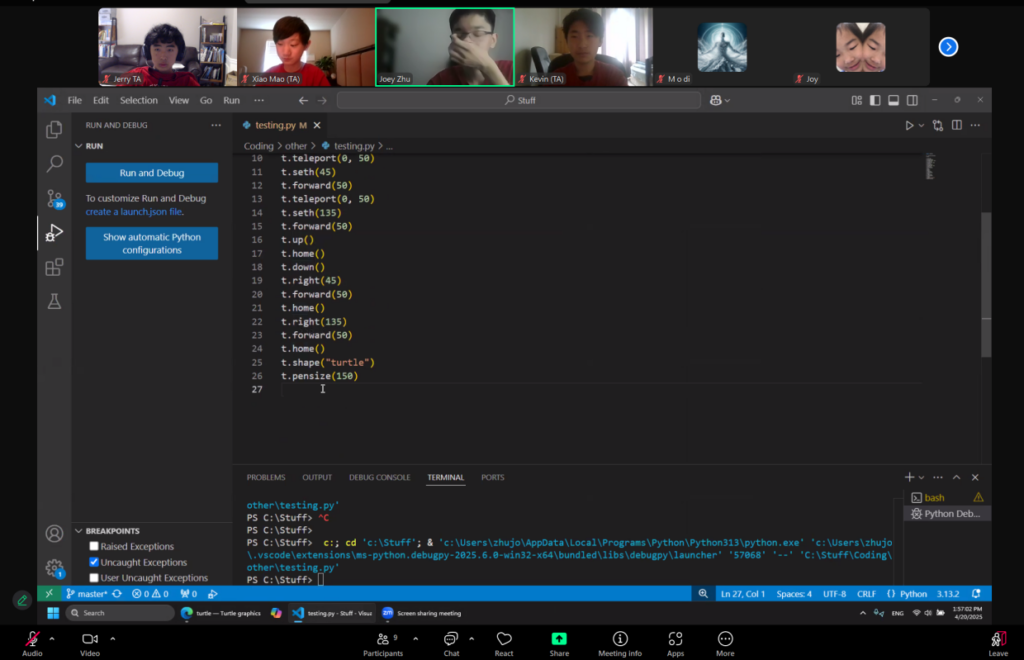Image resolution: width=1024 pixels, height=660 pixels.
Task: Toggle Uncaught Exceptions breakpoint checkbox
Action: [94, 561]
